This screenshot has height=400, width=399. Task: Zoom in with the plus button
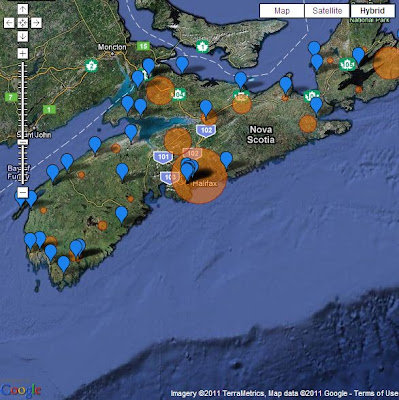tap(23, 53)
